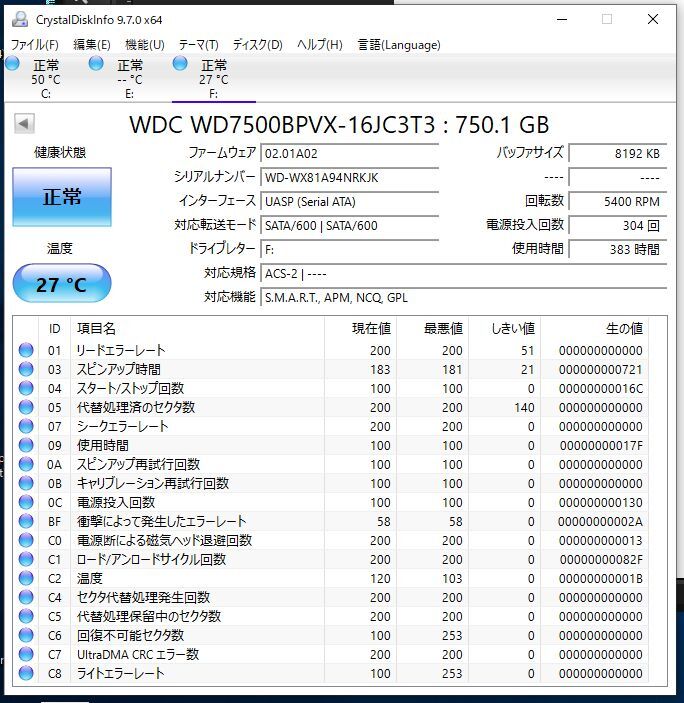Open the ヘルプ(H) menu
Image resolution: width=684 pixels, height=703 pixels.
320,45
